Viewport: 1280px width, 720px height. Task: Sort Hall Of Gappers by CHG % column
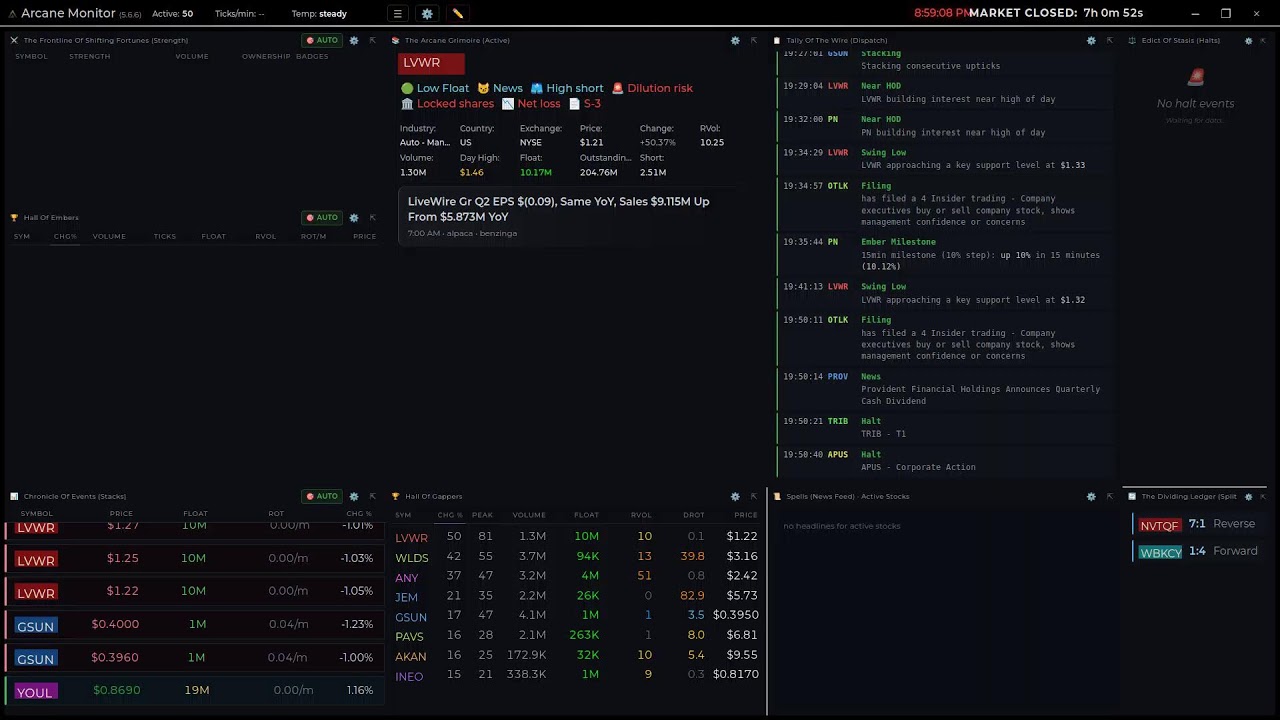point(450,515)
